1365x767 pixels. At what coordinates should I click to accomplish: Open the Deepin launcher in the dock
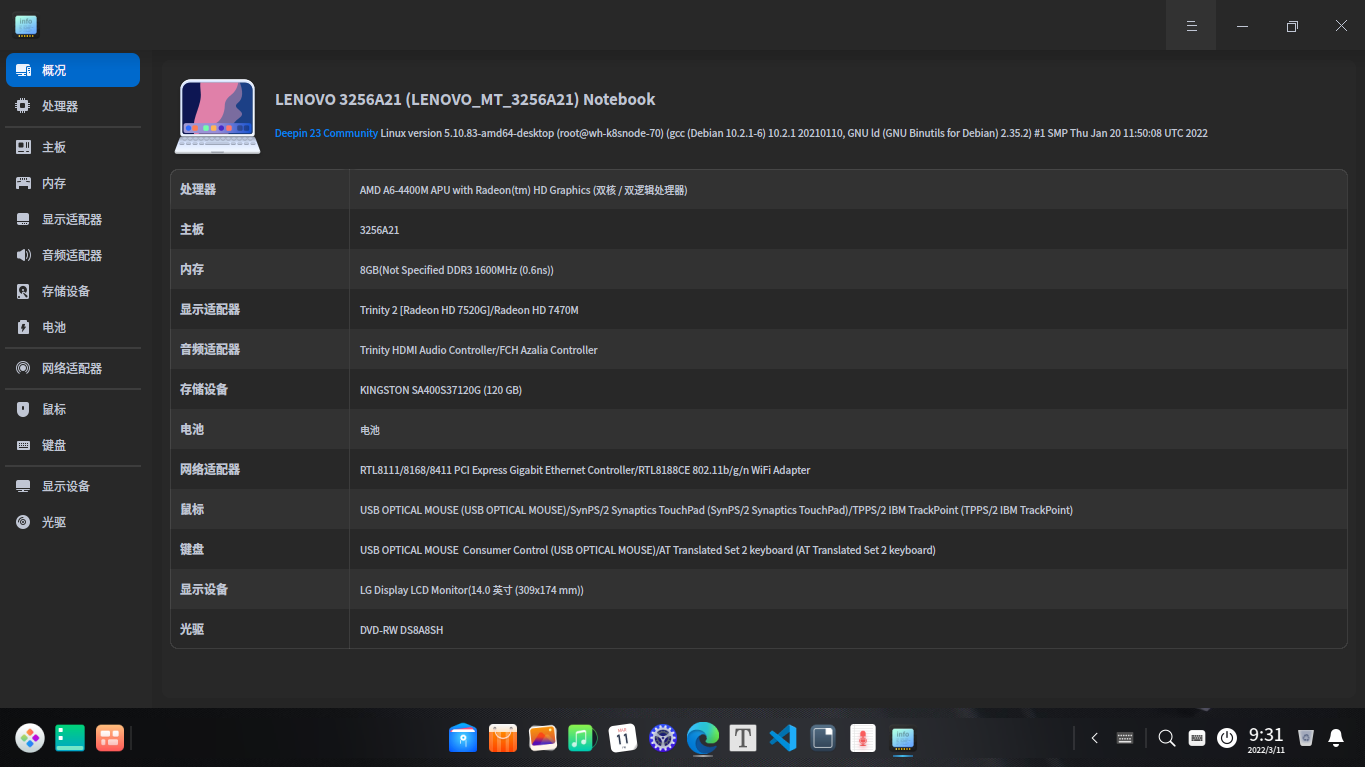click(30, 738)
